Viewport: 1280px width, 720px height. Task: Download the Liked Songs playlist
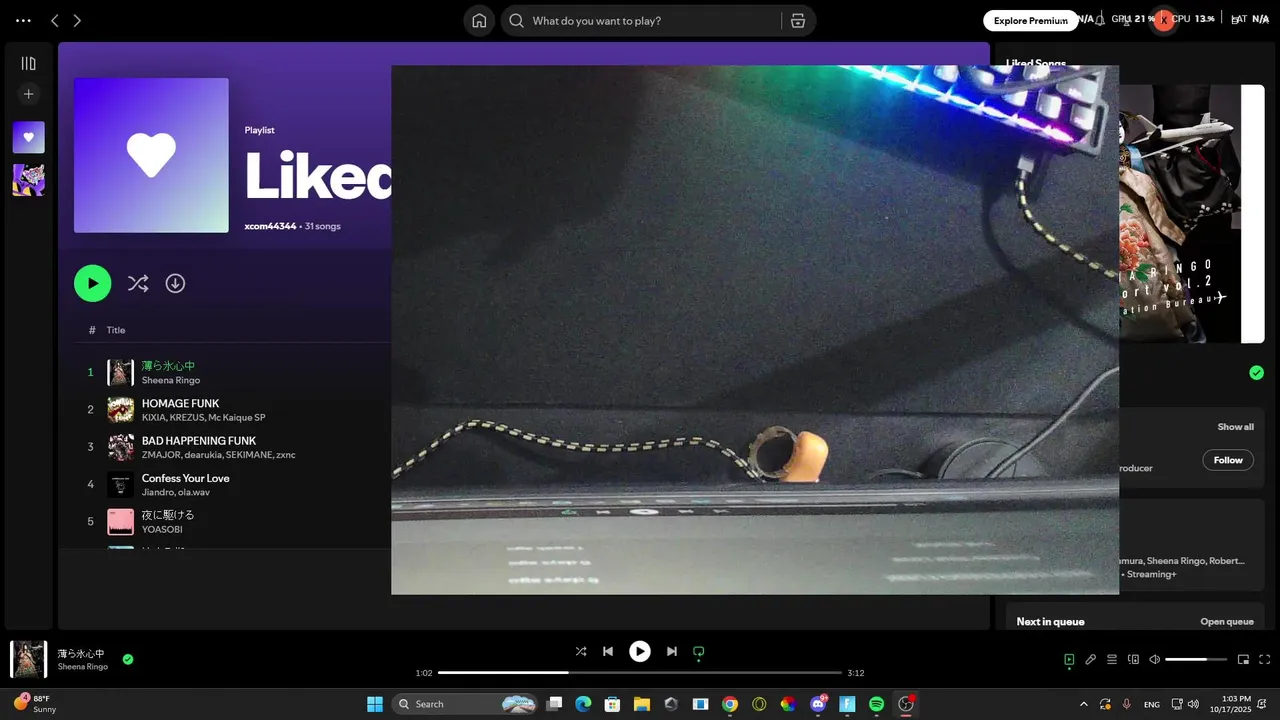point(175,283)
